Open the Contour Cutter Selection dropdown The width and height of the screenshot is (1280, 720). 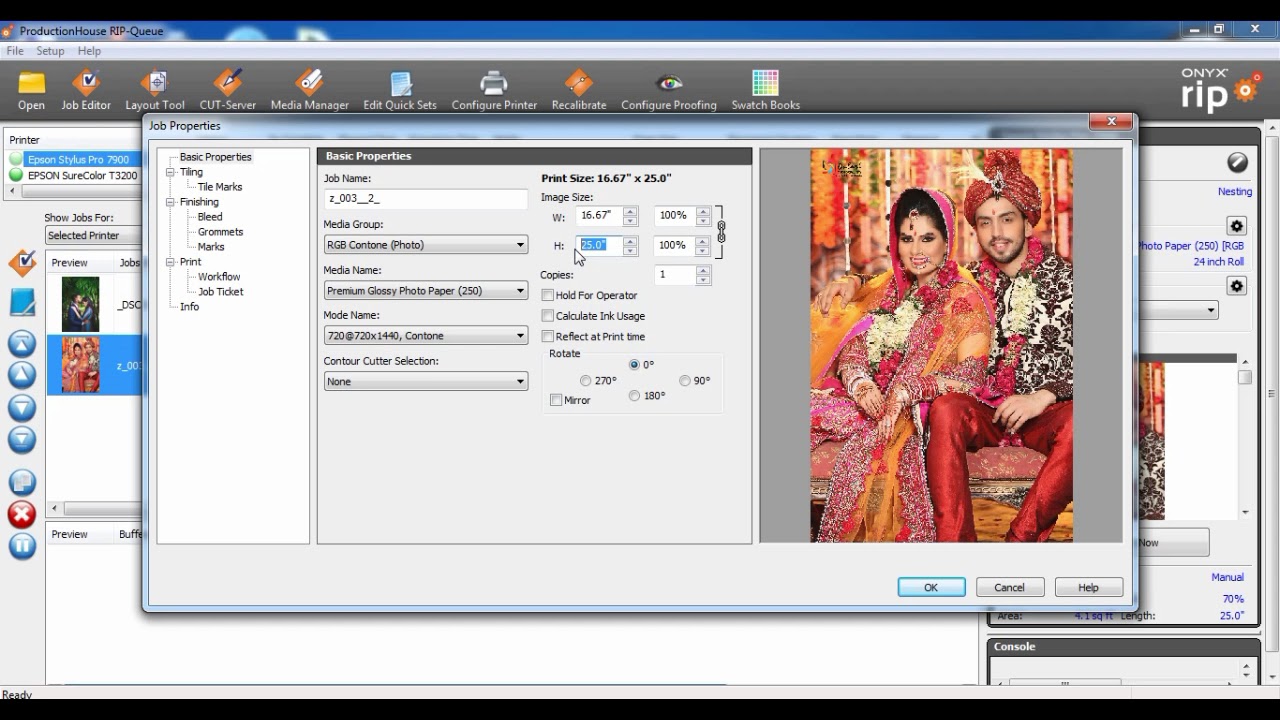click(425, 381)
